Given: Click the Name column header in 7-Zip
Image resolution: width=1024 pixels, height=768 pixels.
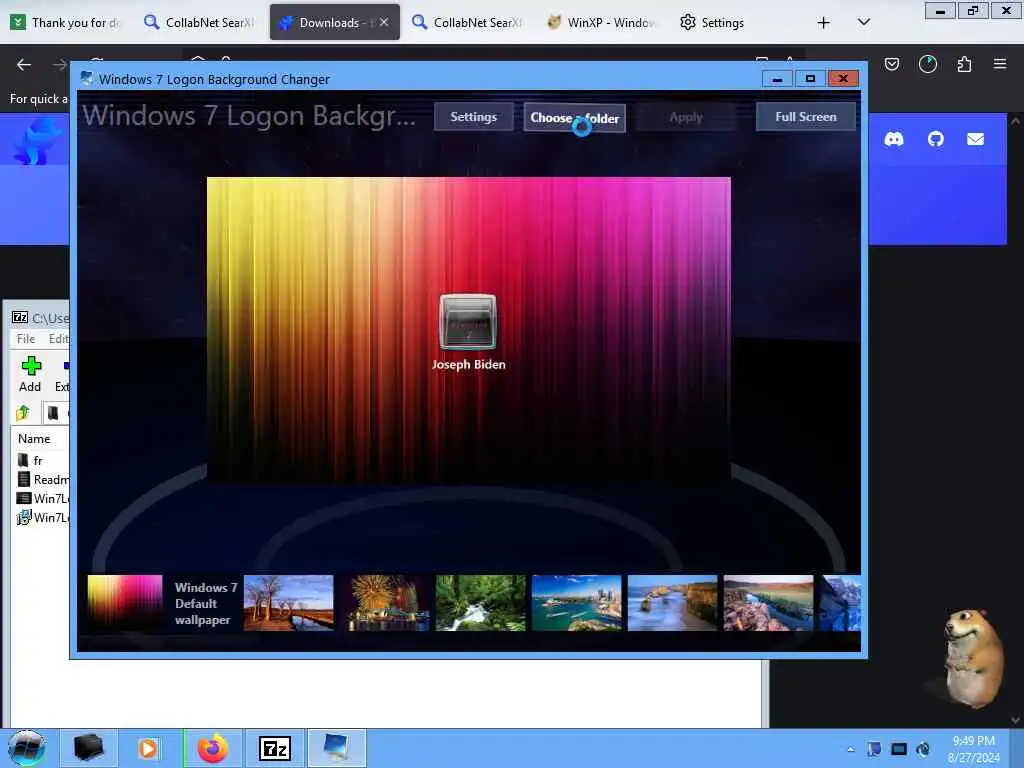Looking at the screenshot, I should click(34, 439).
